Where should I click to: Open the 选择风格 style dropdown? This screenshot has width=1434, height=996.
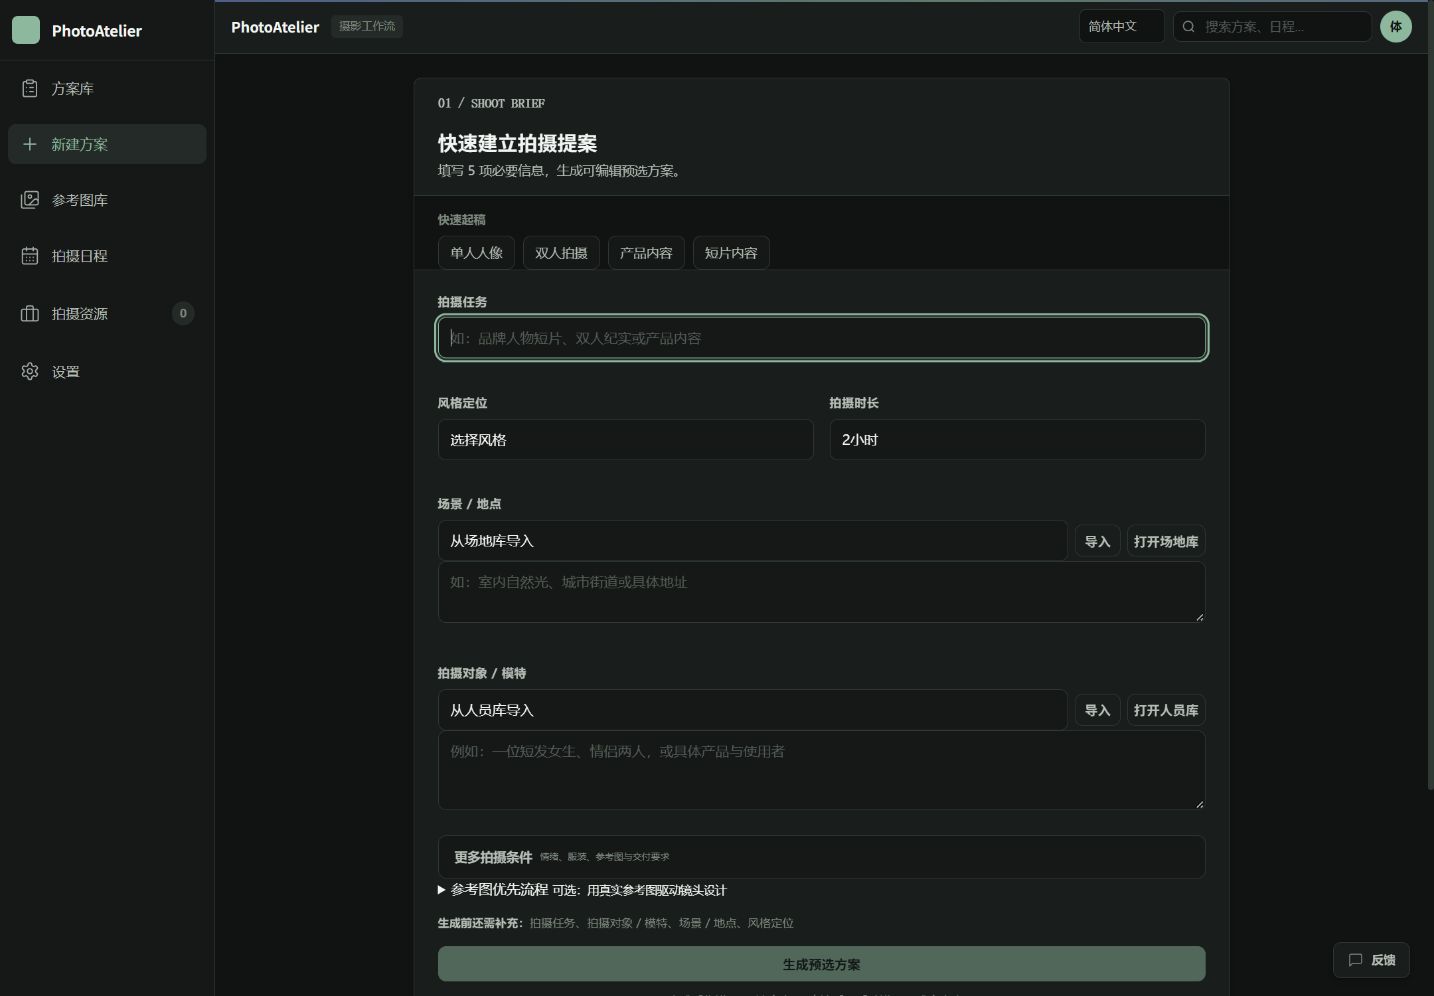coord(625,440)
